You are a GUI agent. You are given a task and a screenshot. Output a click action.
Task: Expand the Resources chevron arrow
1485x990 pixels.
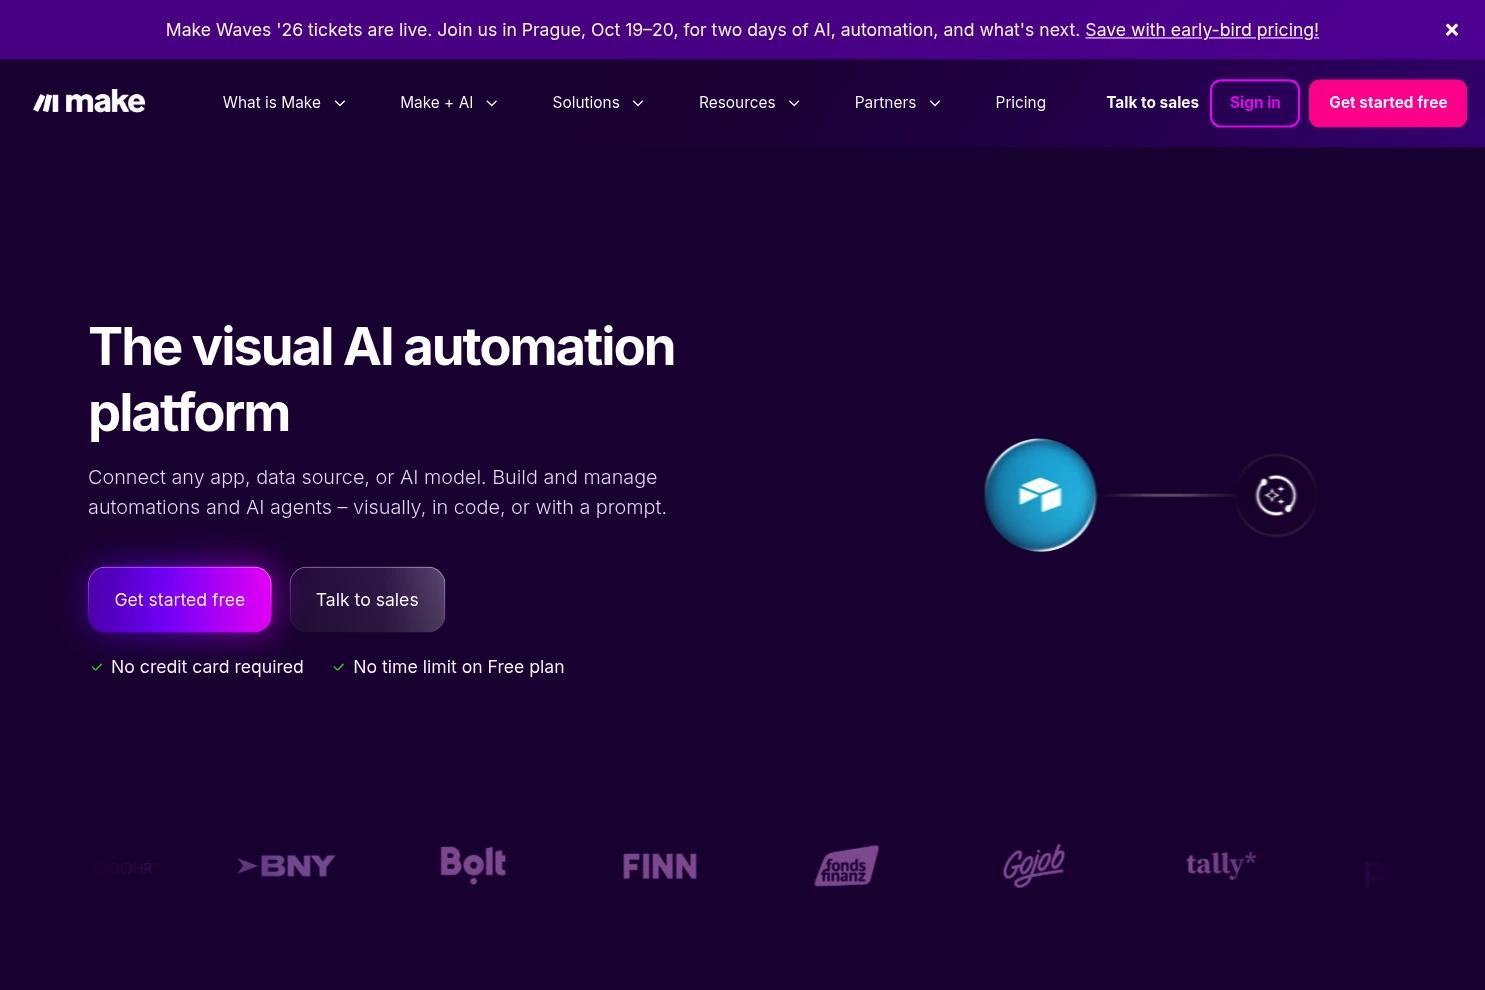[794, 103]
